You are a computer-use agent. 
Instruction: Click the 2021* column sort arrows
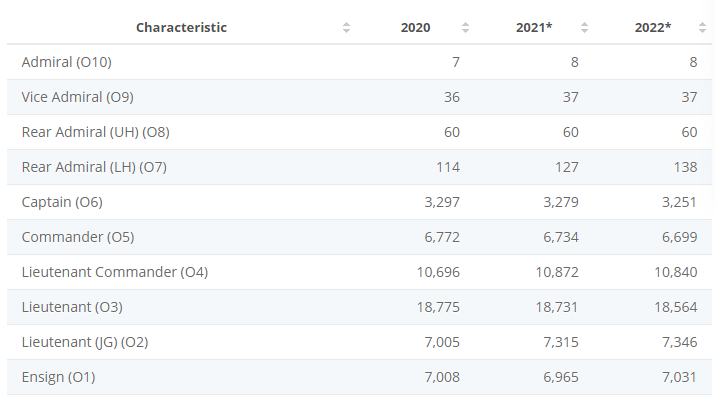click(584, 28)
